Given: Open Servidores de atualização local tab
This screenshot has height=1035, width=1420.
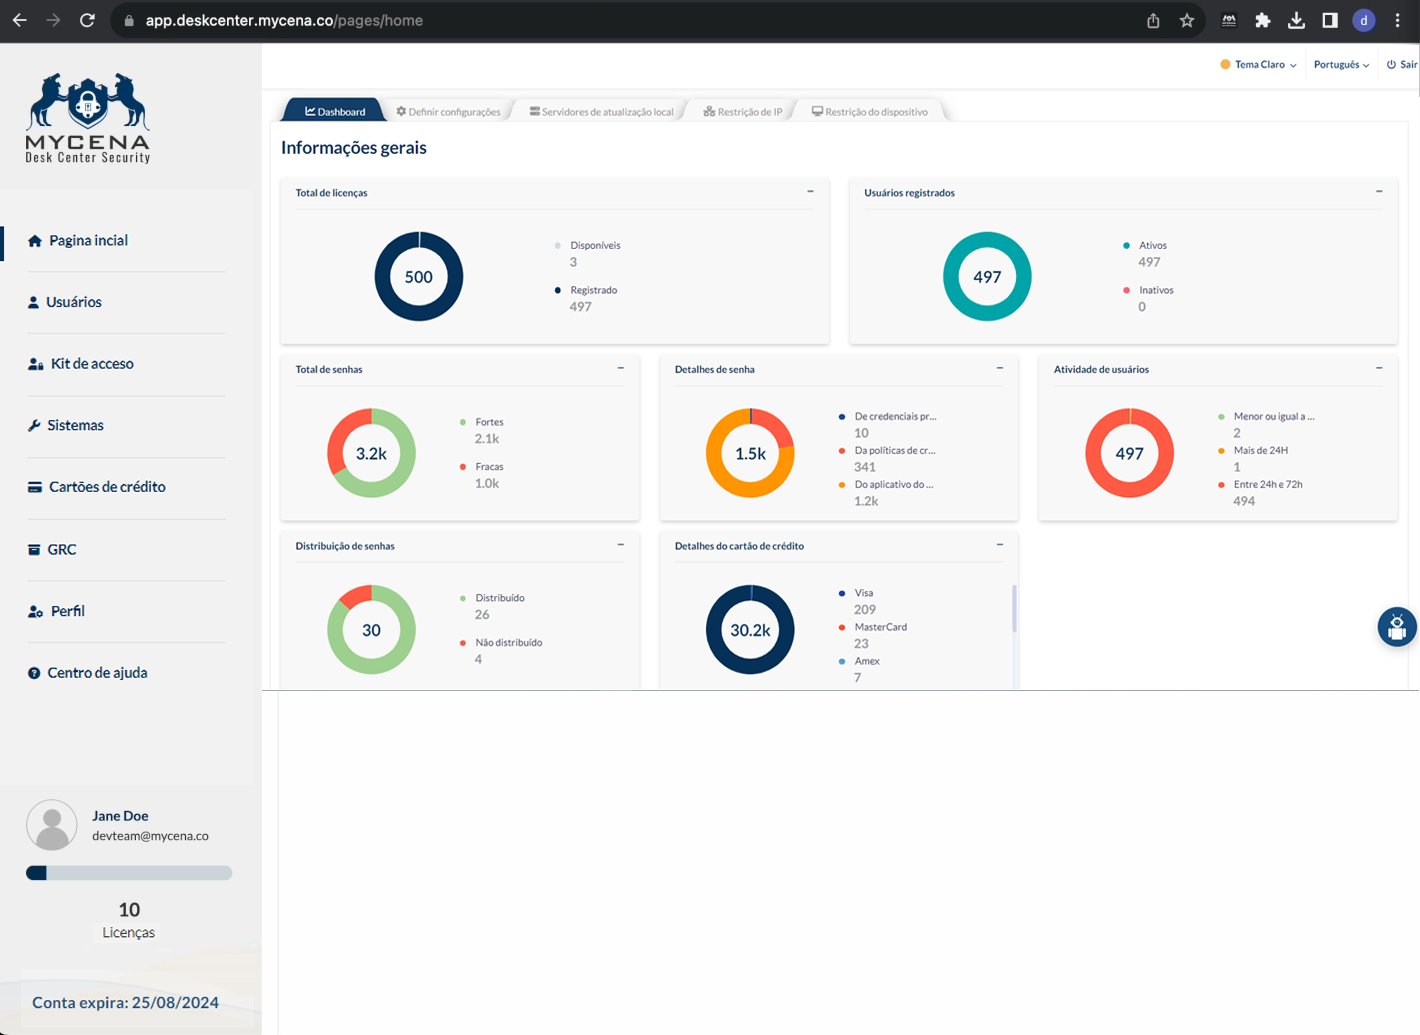Looking at the screenshot, I should (x=601, y=111).
